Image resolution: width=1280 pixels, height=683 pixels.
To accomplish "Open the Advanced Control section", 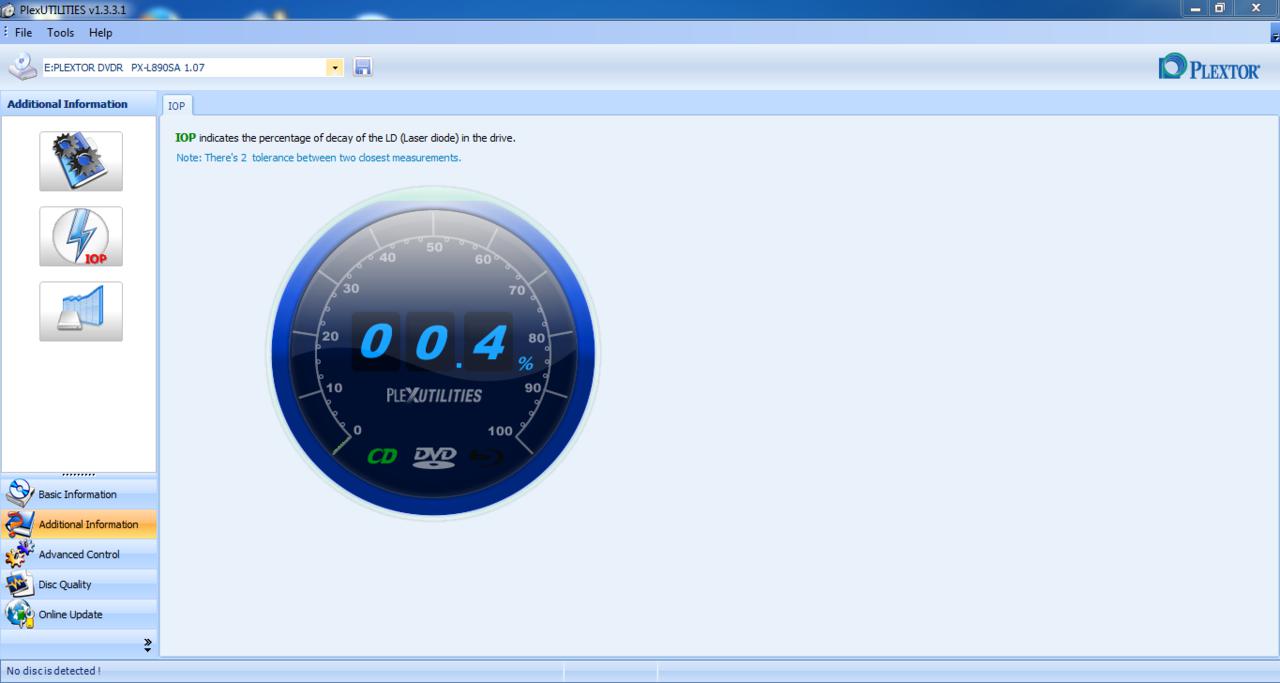I will (x=79, y=554).
